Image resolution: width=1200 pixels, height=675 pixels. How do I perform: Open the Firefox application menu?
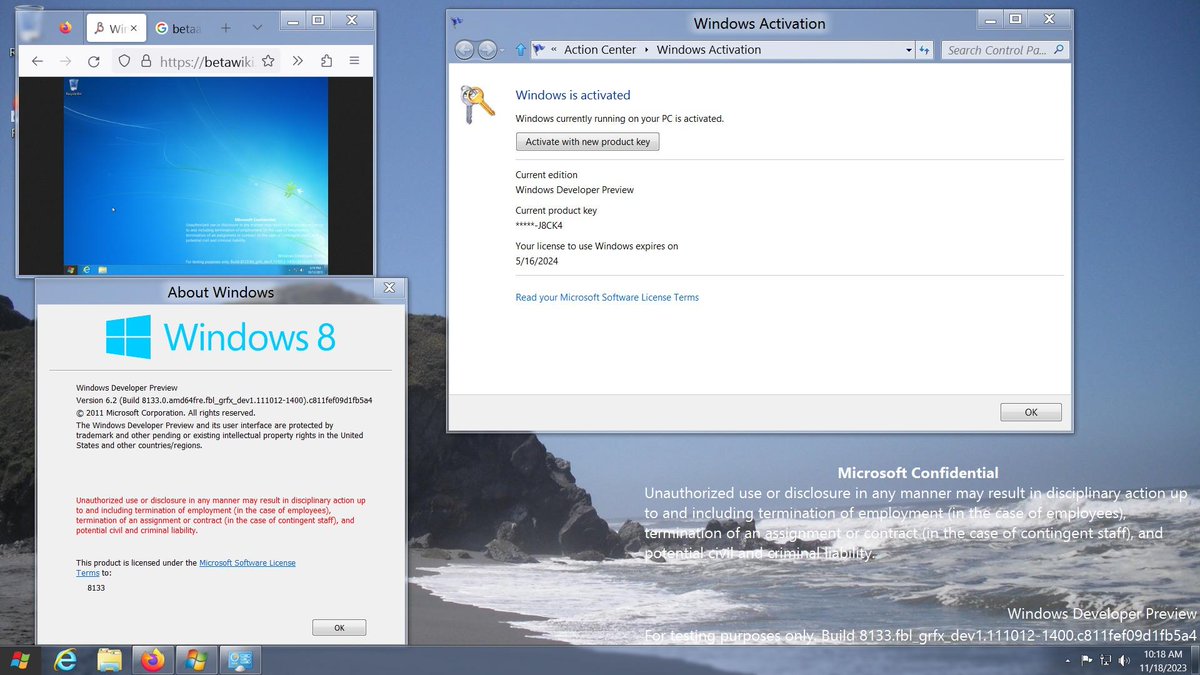tap(354, 61)
